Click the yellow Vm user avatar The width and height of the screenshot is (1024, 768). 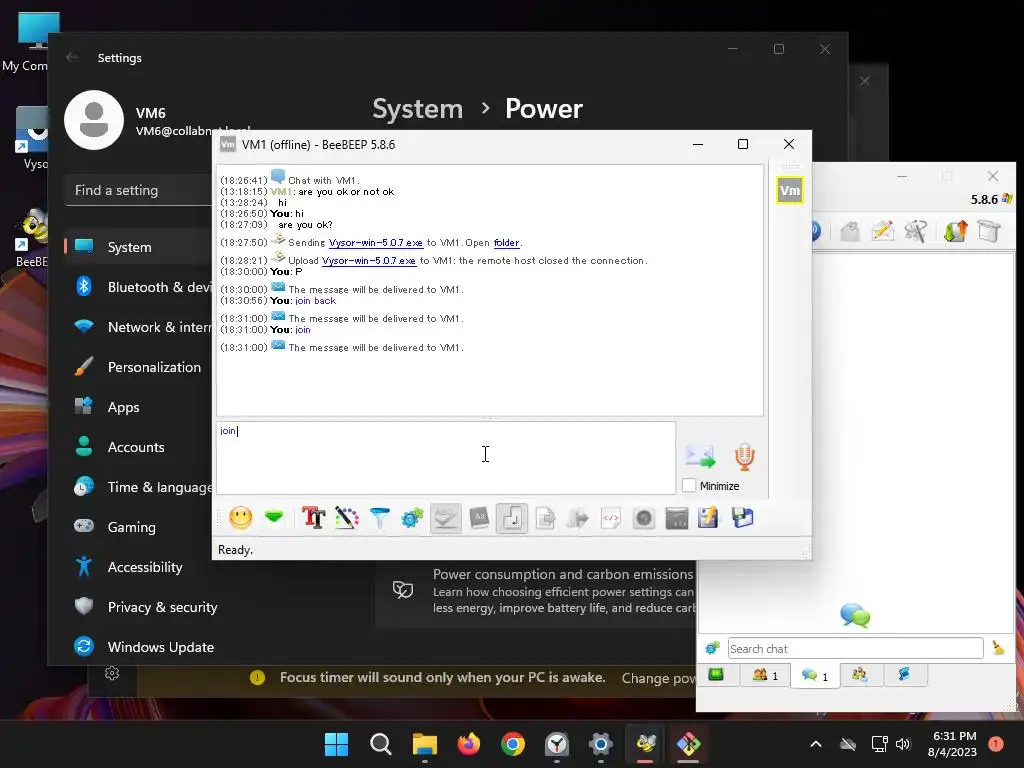790,191
